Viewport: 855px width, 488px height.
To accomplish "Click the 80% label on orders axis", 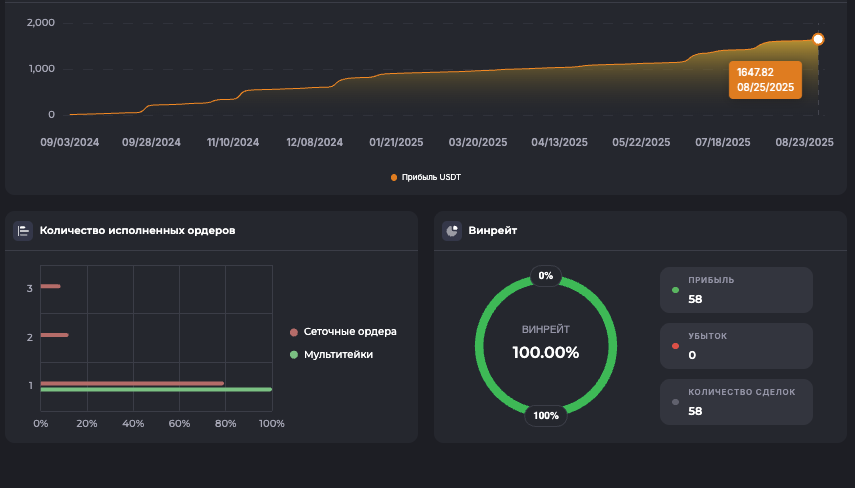I will 225,424.
